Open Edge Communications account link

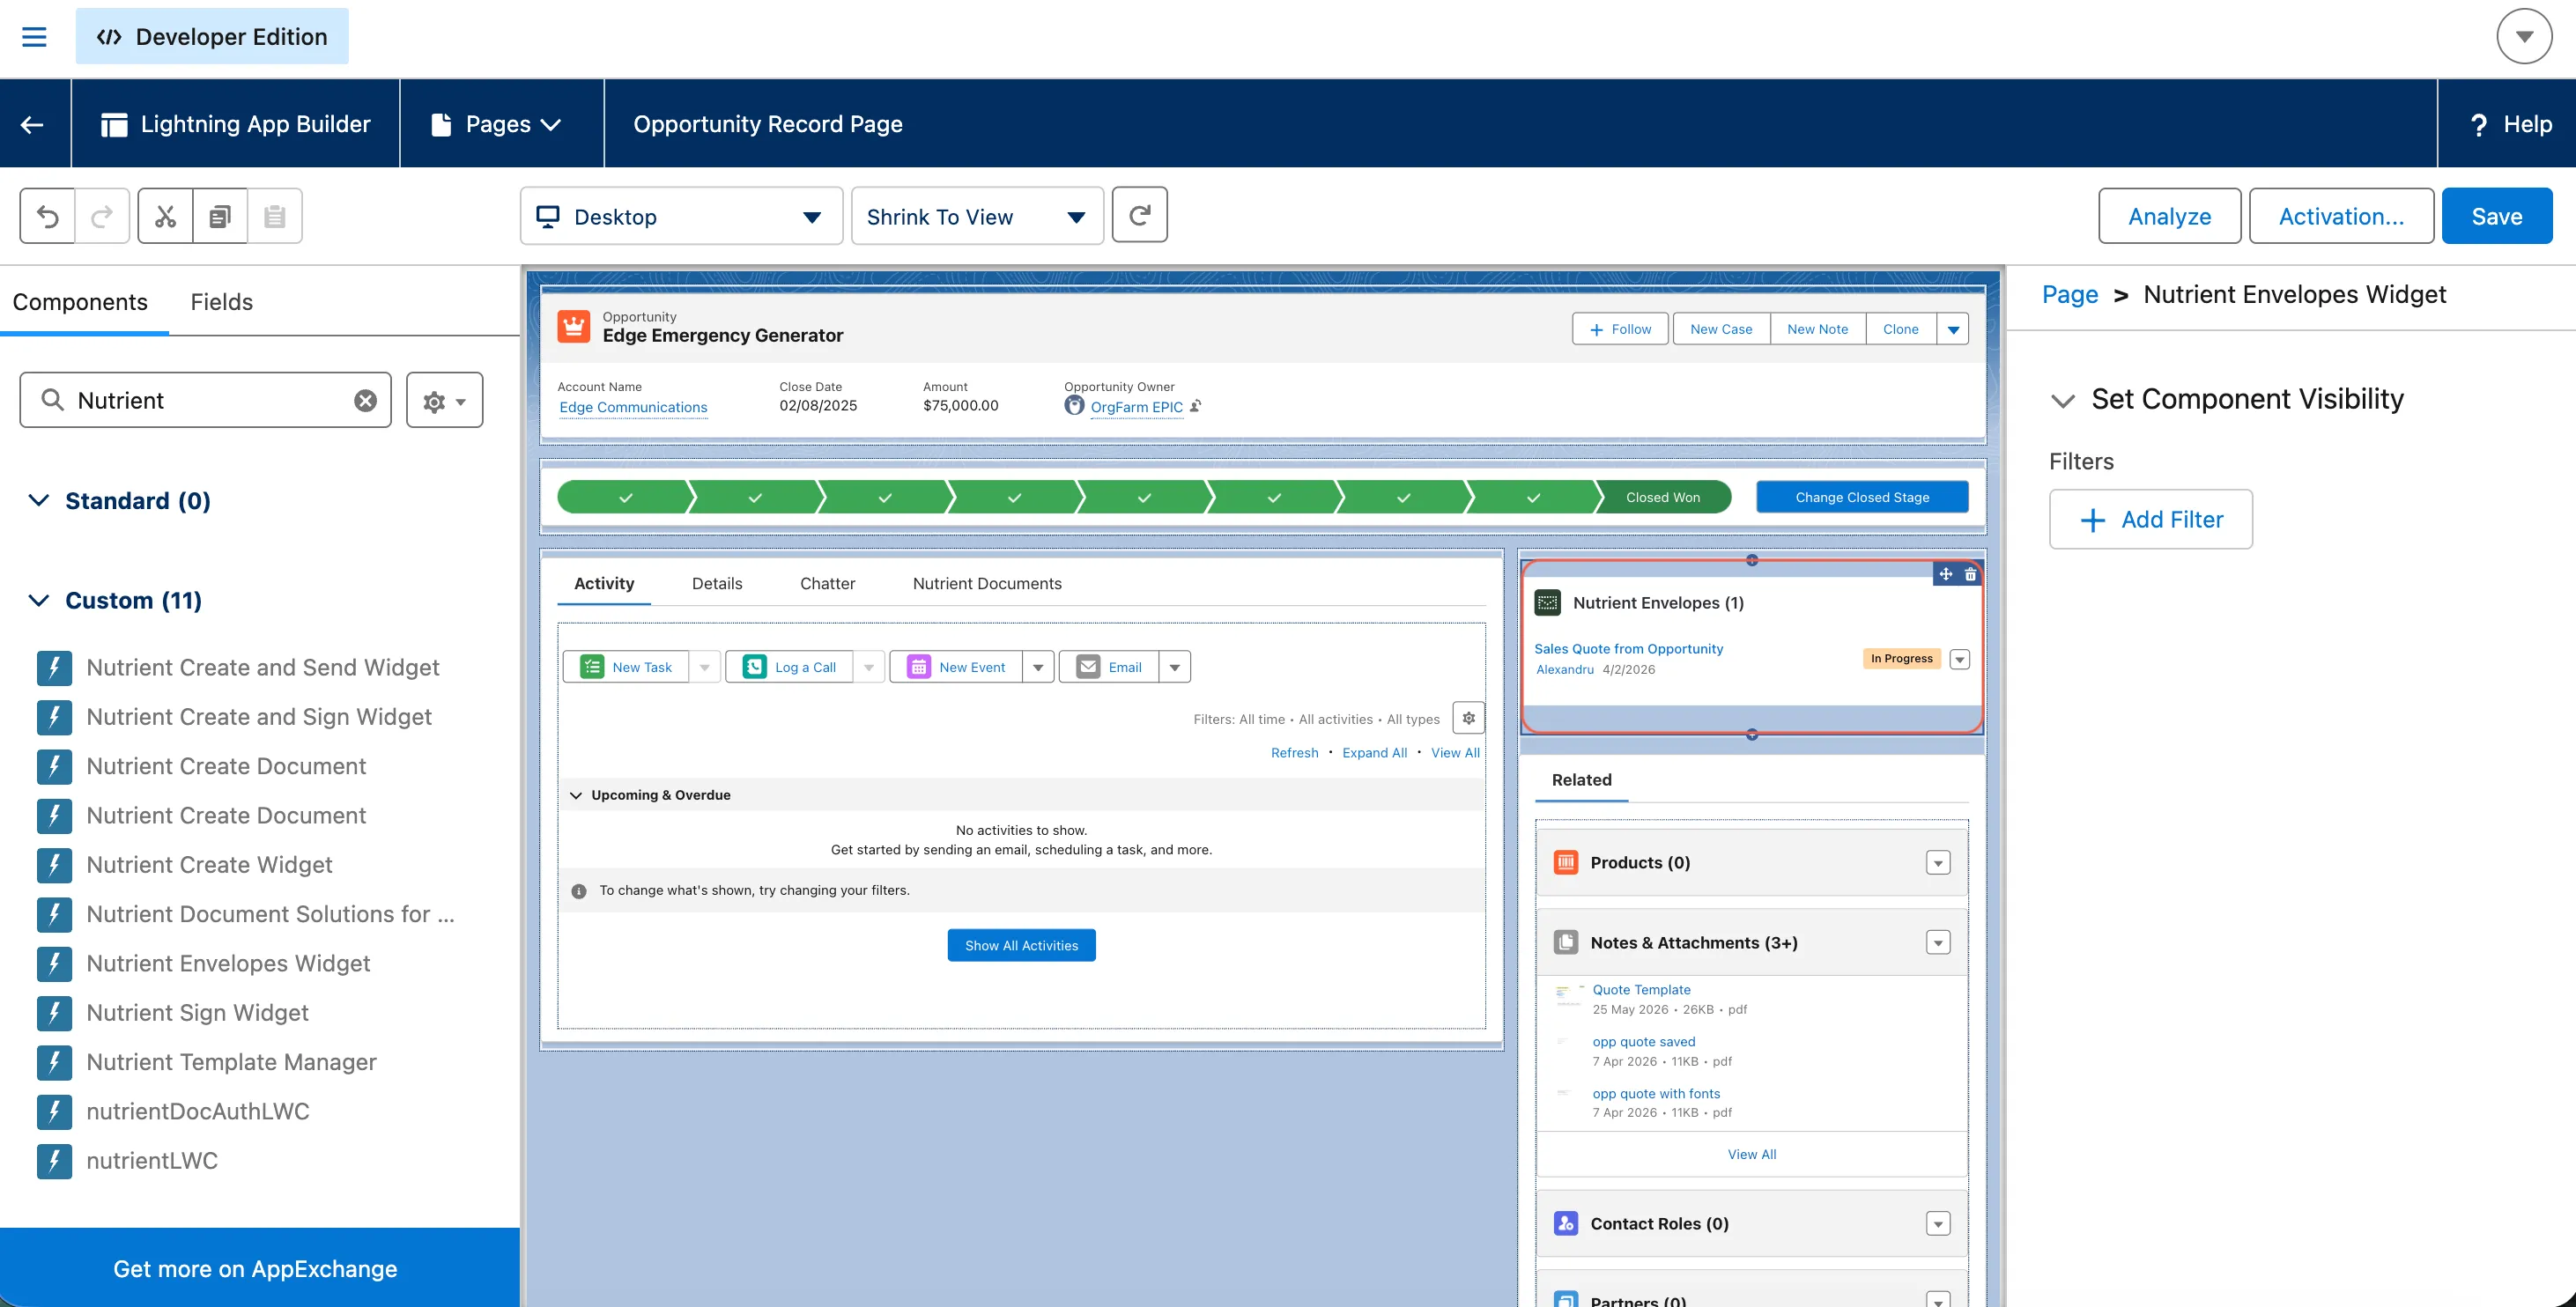tap(633, 407)
